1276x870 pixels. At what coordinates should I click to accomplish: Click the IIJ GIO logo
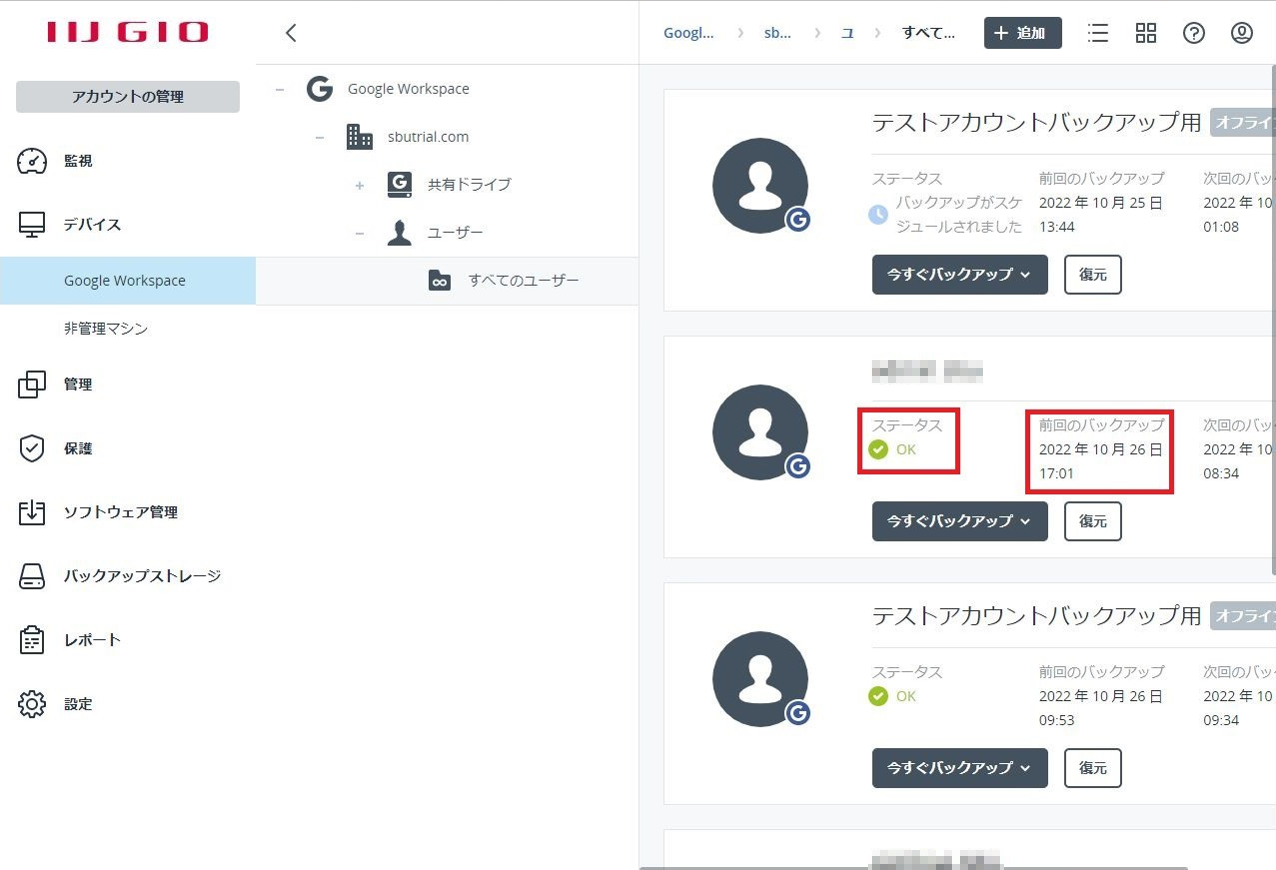(x=128, y=32)
